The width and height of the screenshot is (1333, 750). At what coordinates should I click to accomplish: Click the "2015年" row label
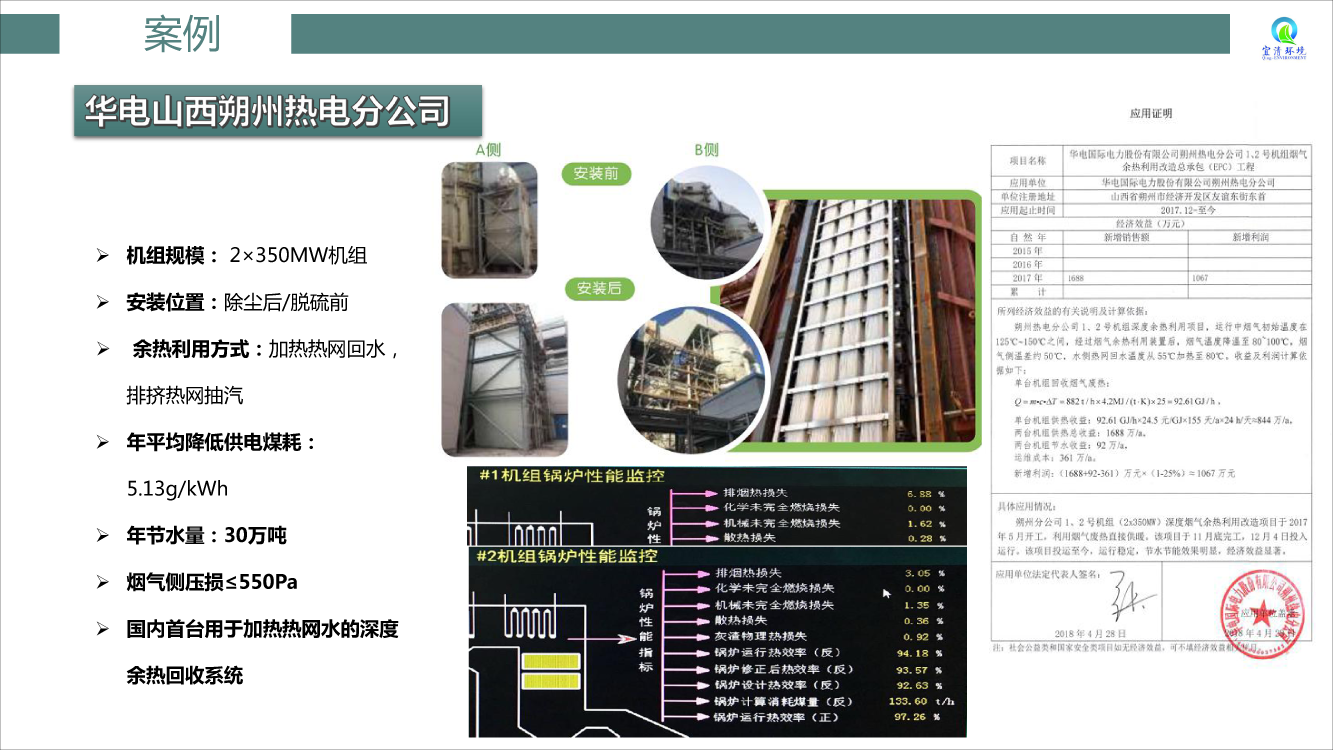pos(1027,251)
